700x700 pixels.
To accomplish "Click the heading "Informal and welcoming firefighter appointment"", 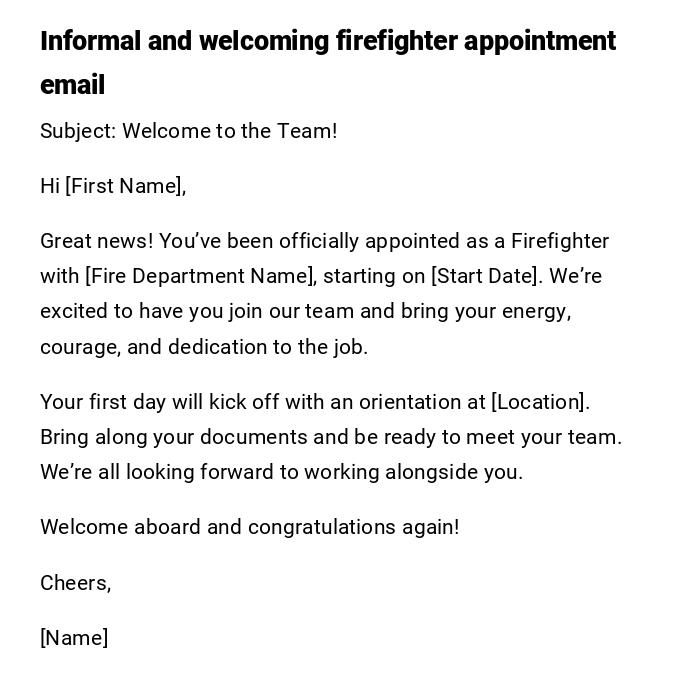I will 327,41.
